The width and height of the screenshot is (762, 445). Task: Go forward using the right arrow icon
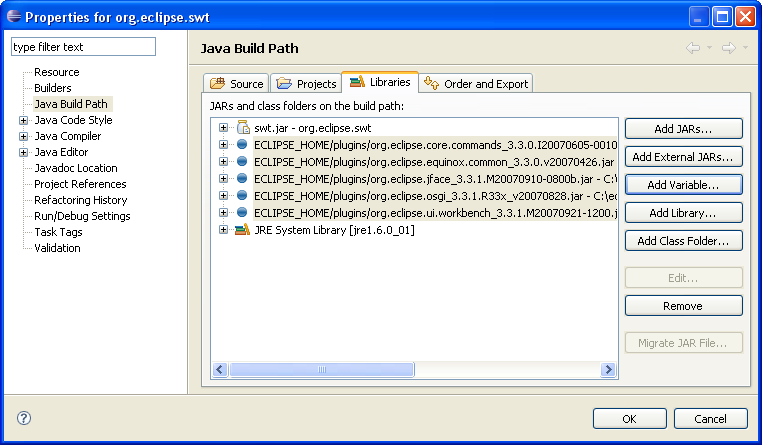728,48
